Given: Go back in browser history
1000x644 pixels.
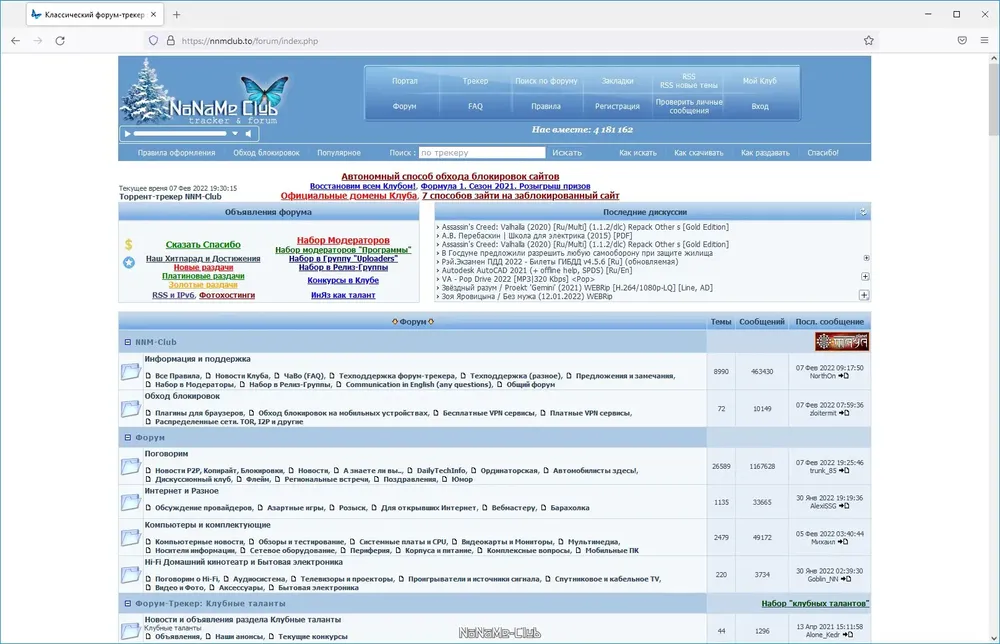Looking at the screenshot, I should tap(16, 41).
